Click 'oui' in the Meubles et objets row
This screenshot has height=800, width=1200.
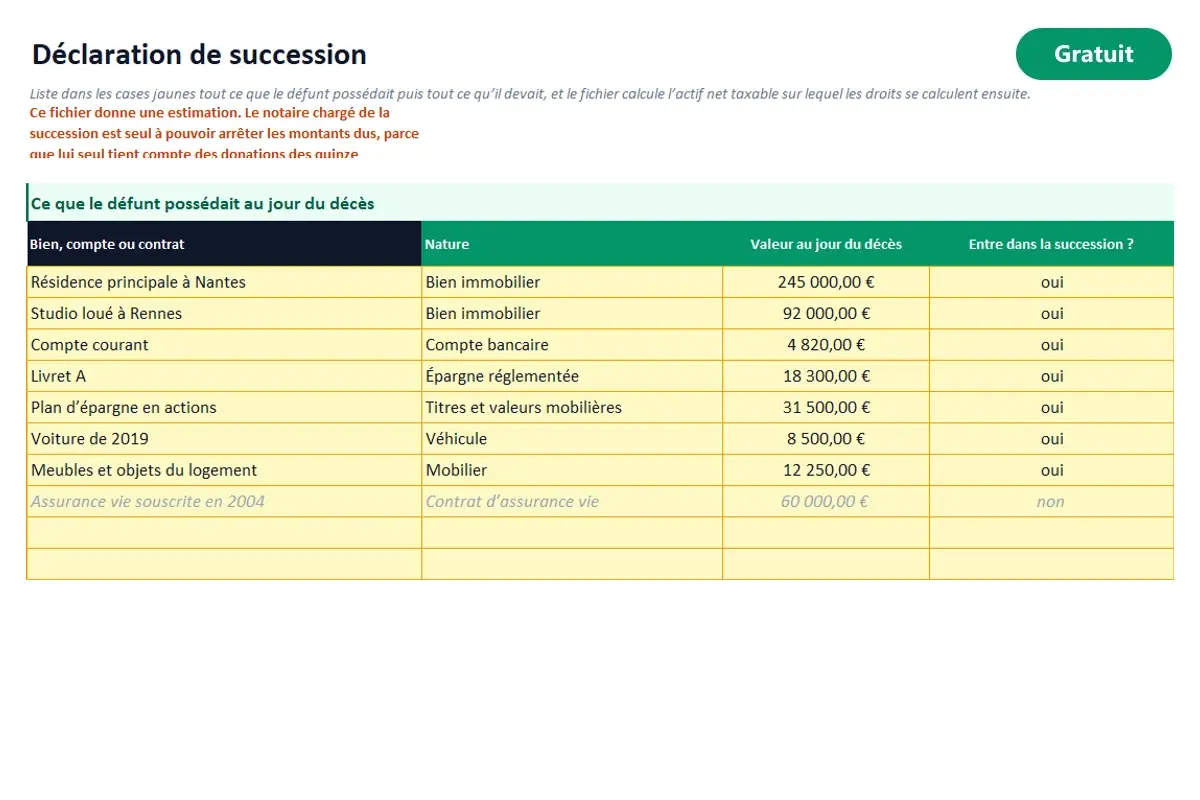click(1051, 470)
